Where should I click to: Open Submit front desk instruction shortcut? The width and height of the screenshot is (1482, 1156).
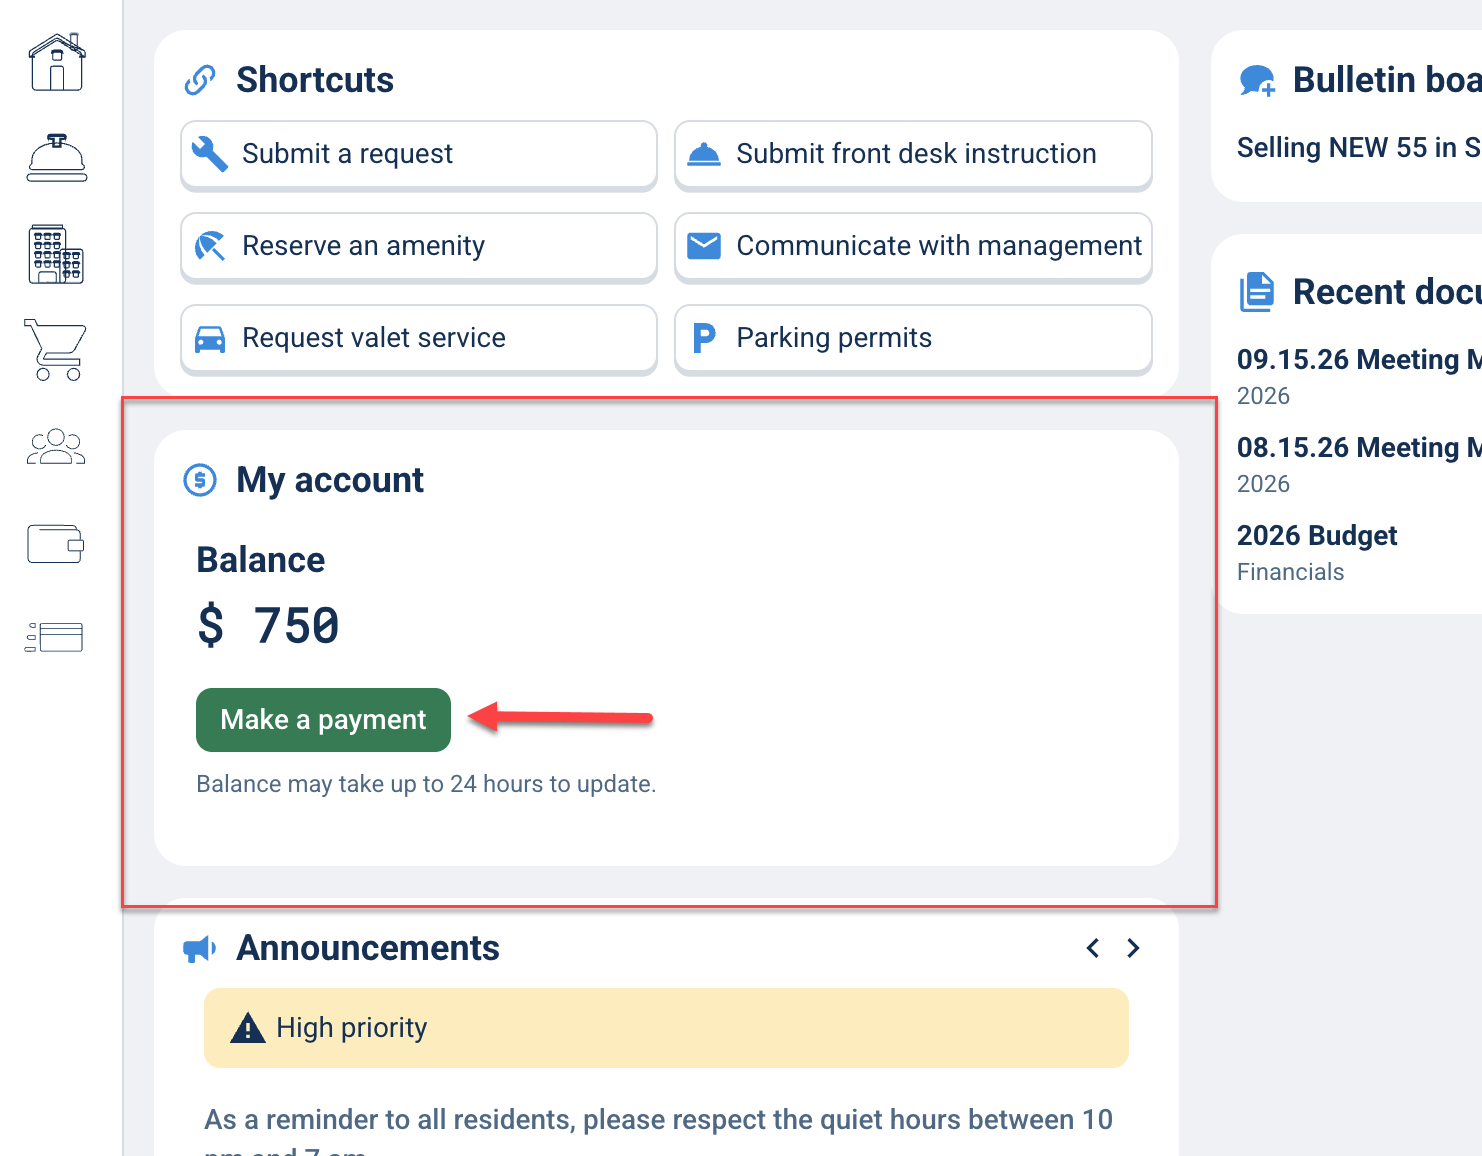[913, 154]
